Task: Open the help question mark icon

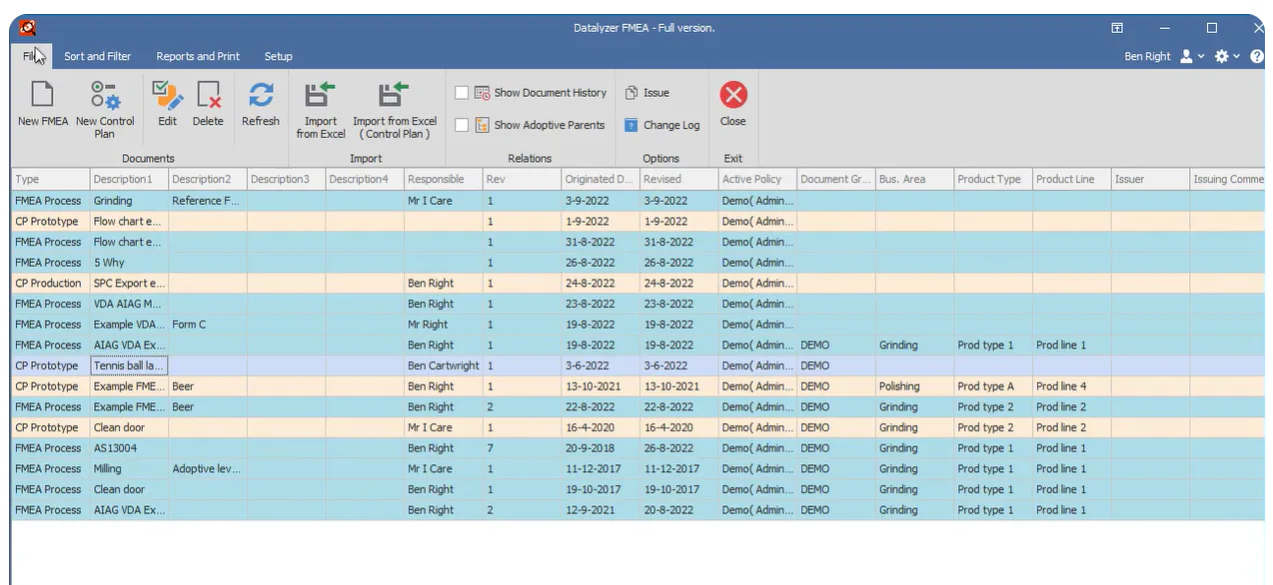Action: click(x=1257, y=57)
